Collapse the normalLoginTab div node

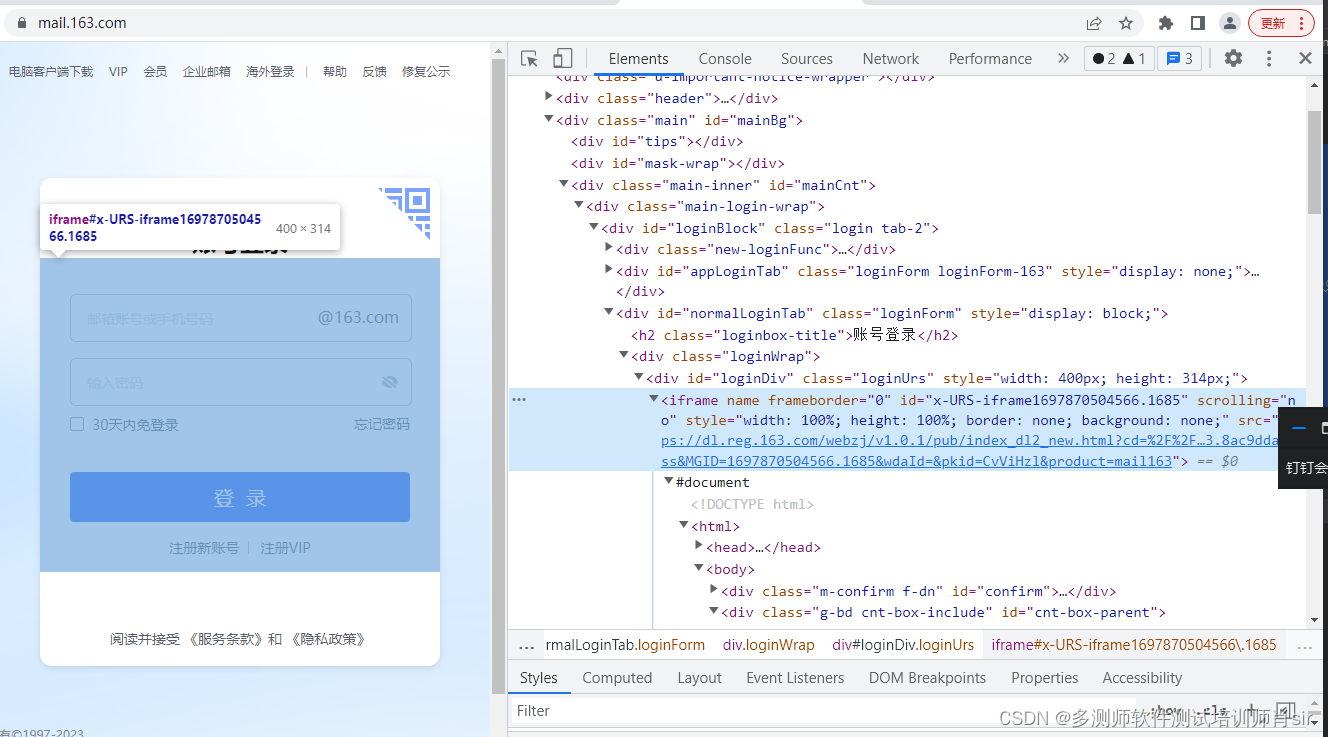click(x=609, y=312)
